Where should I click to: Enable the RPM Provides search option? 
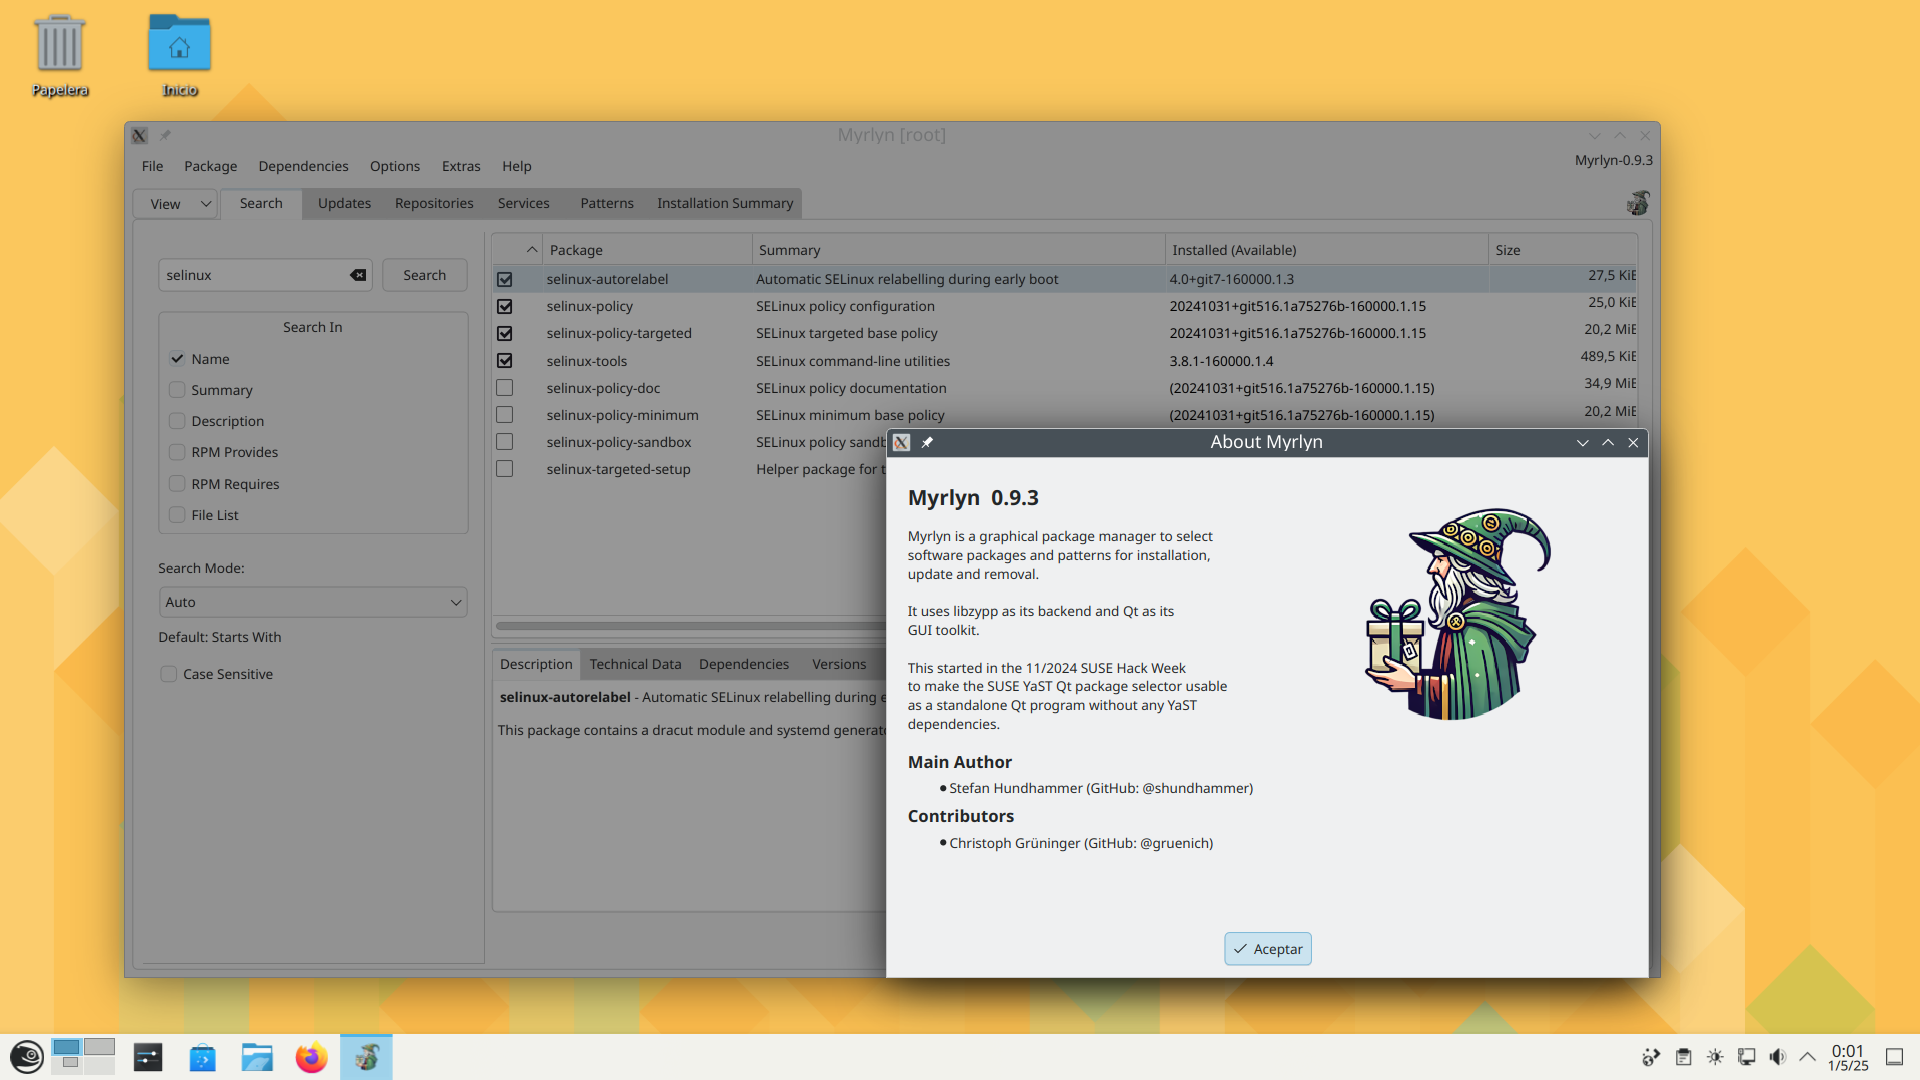177,452
